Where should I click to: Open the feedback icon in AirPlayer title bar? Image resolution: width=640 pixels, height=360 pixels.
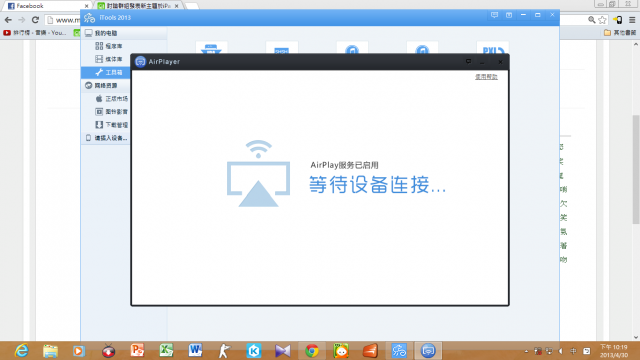468,62
